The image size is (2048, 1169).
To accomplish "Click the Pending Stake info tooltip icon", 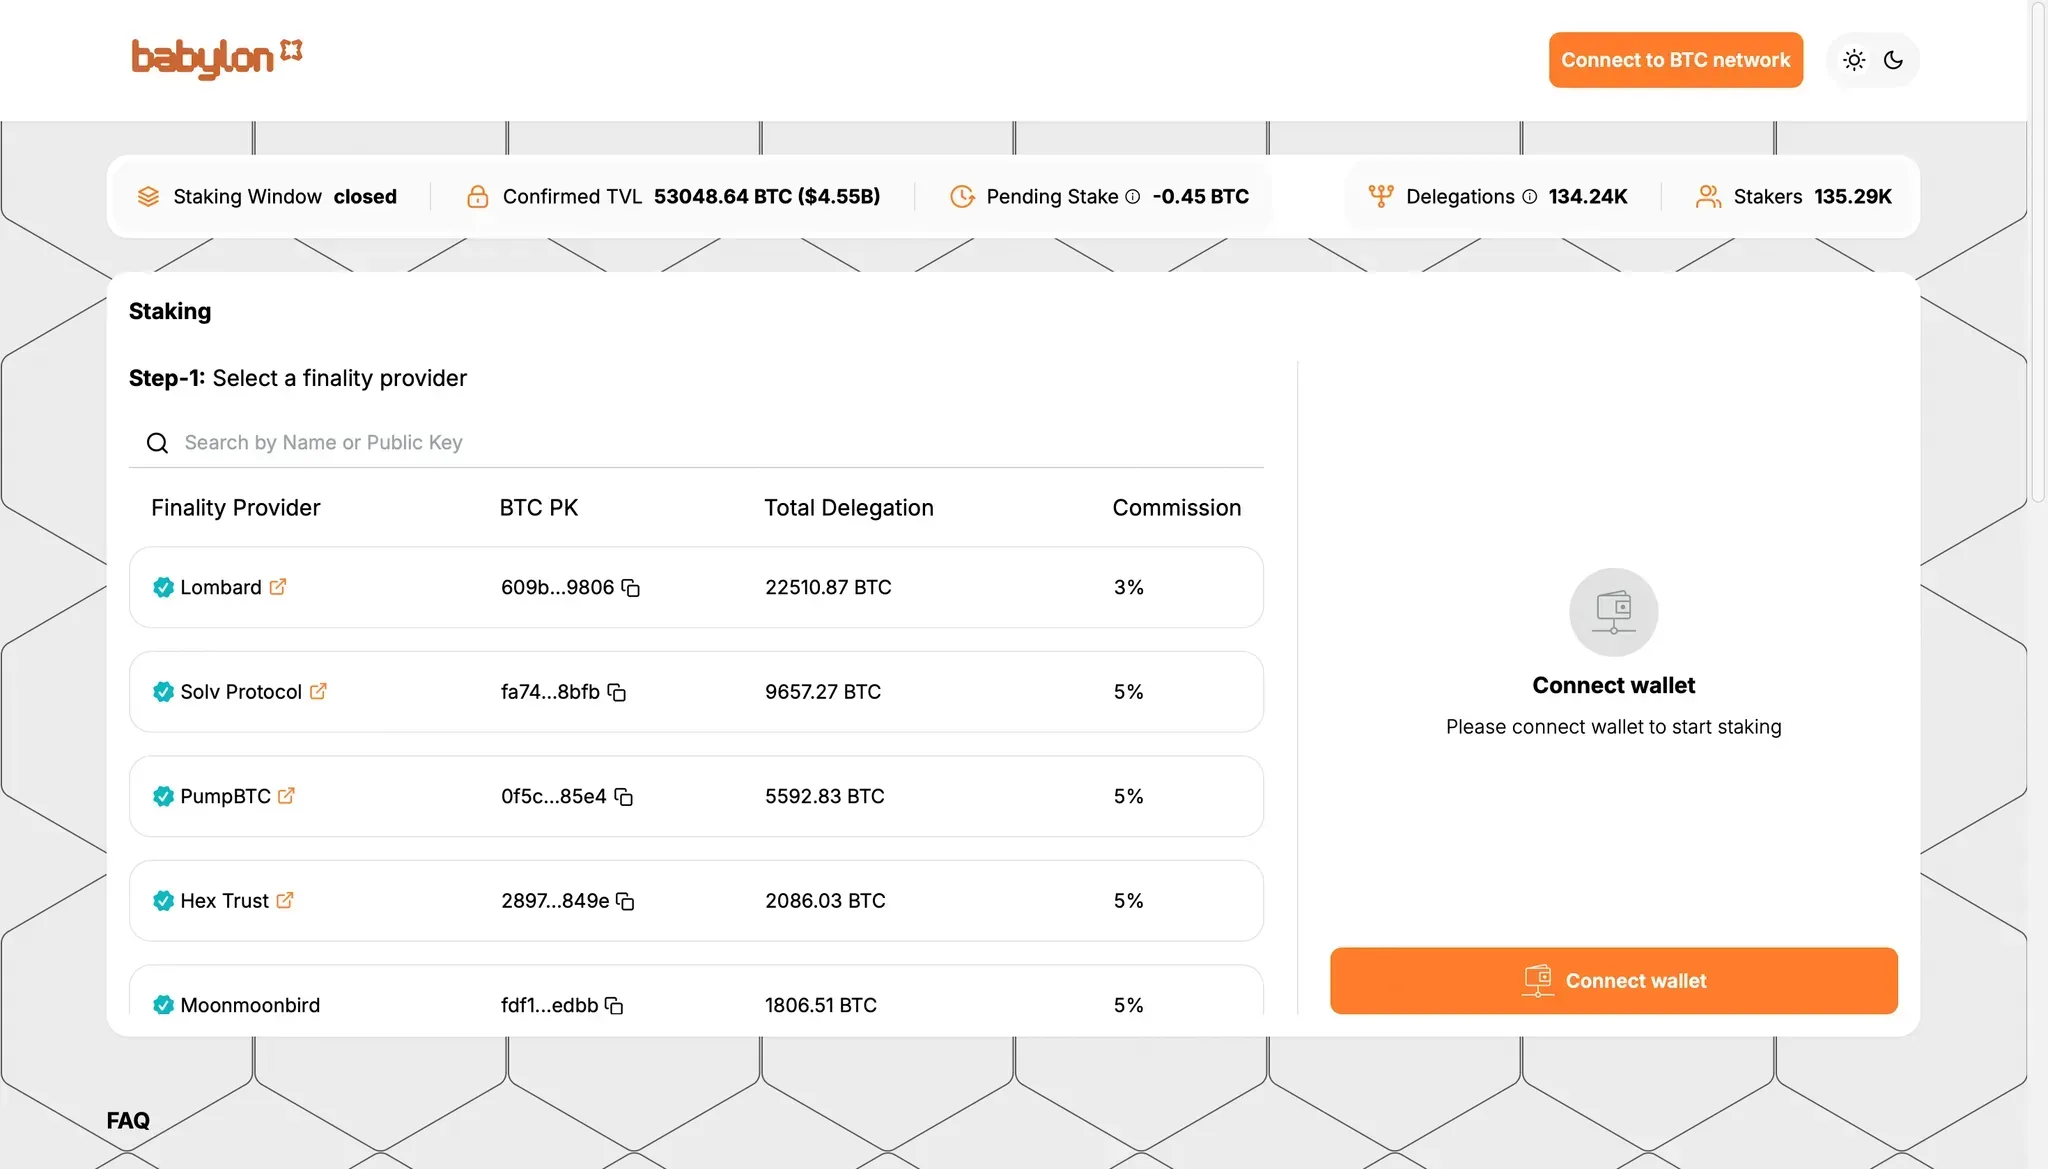I will [x=1133, y=197].
